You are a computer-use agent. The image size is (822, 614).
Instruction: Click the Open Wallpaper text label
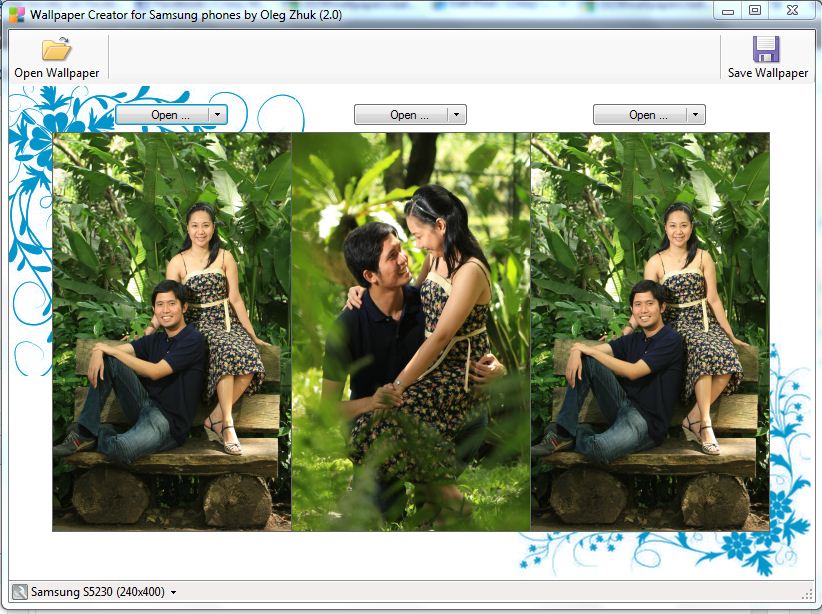pos(57,73)
